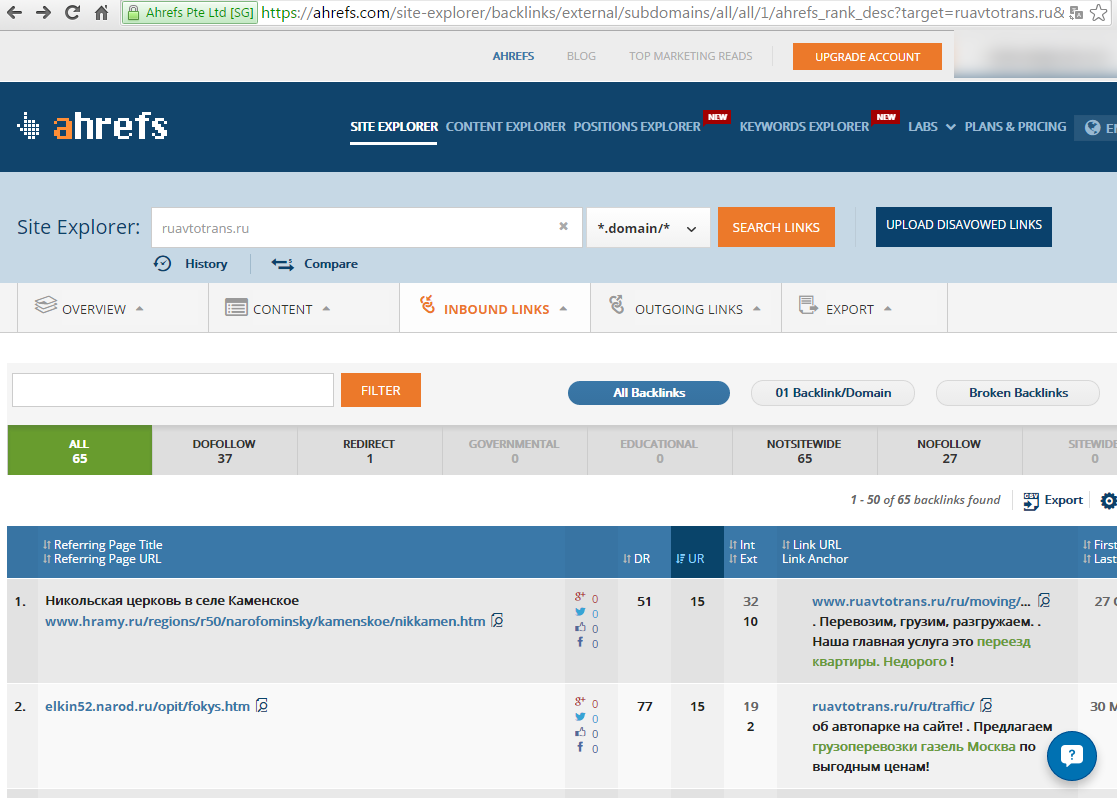1117x798 pixels.
Task: Sort by DR column
Action: [636, 559]
